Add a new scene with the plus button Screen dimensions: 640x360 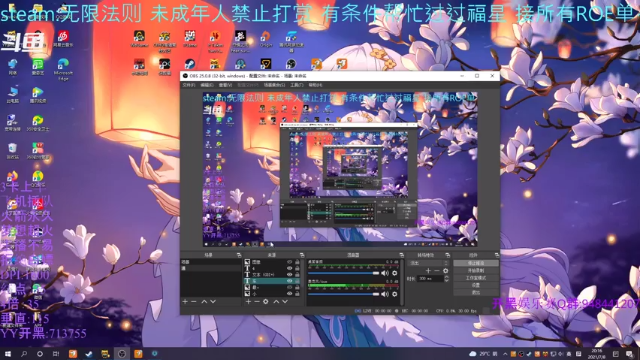point(185,302)
